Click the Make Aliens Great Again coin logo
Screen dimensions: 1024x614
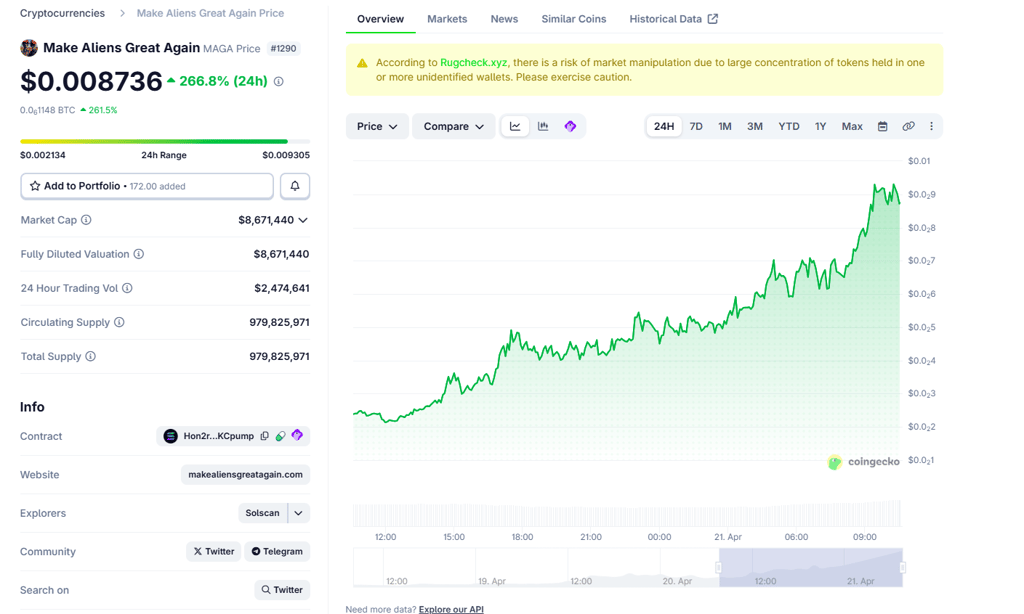(29, 48)
